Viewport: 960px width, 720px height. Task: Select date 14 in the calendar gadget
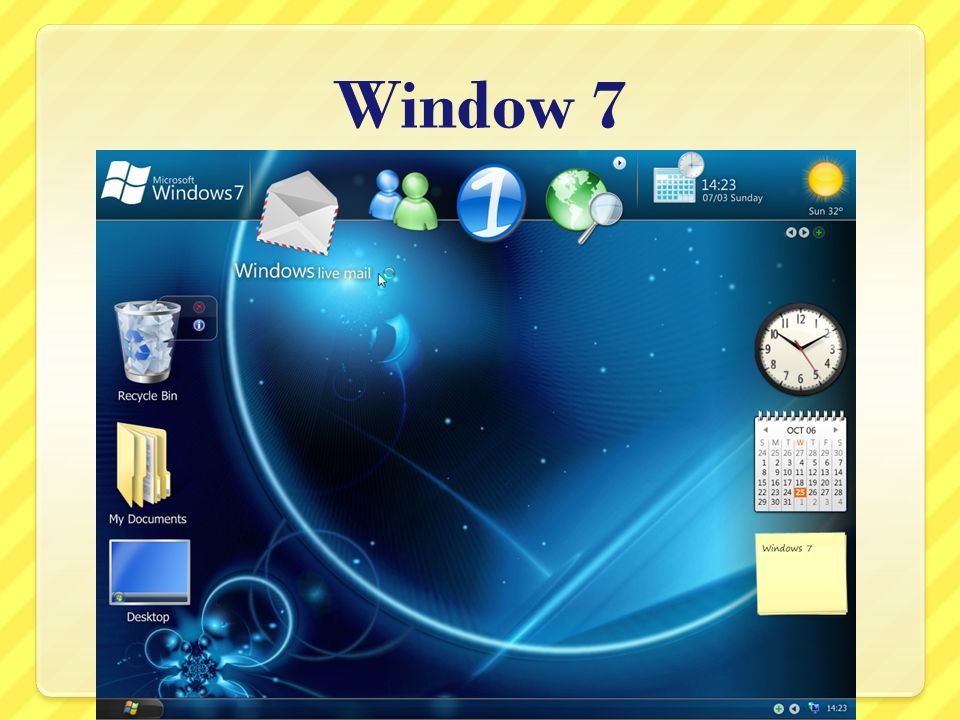[838, 472]
